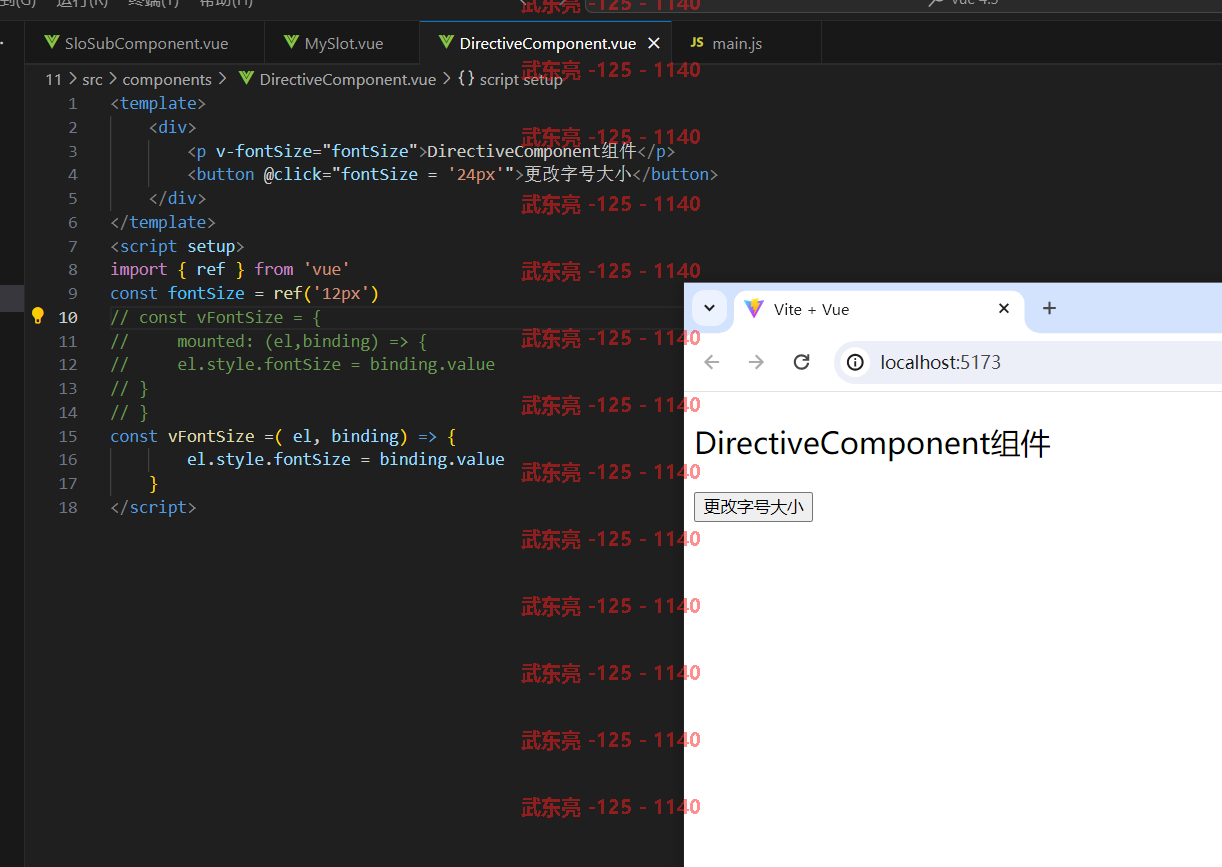Click the v-fontSize="fontSize" attribute
This screenshot has height=867, width=1222.
pos(317,151)
